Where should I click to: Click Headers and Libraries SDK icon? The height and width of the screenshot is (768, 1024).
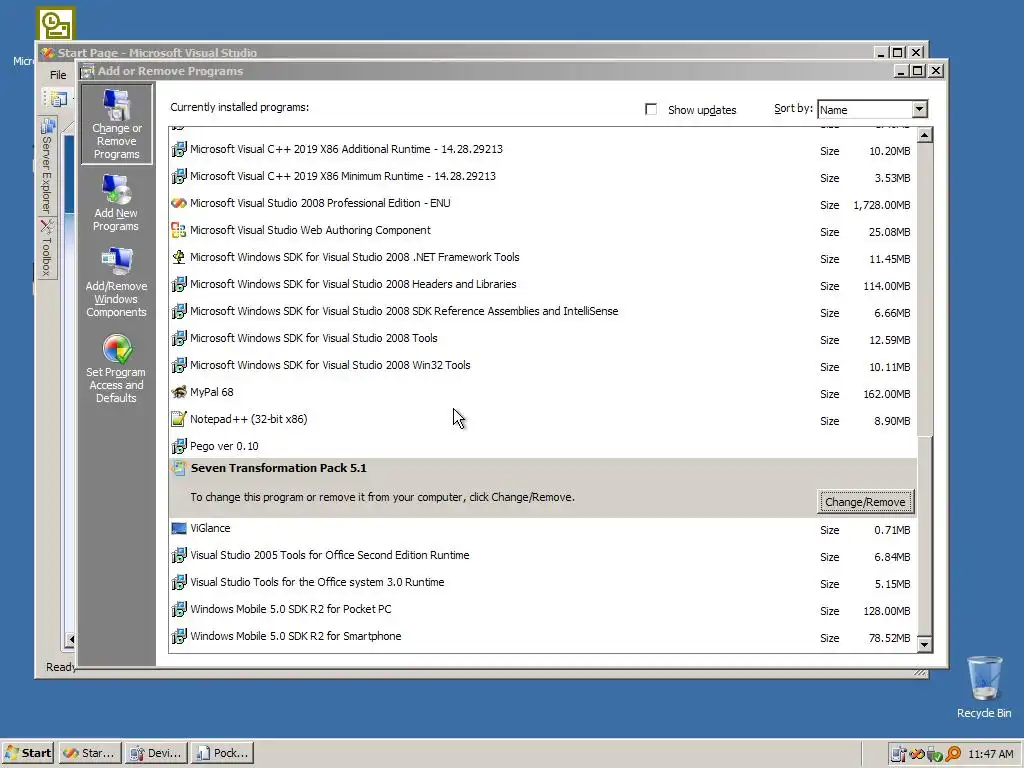pyautogui.click(x=178, y=284)
